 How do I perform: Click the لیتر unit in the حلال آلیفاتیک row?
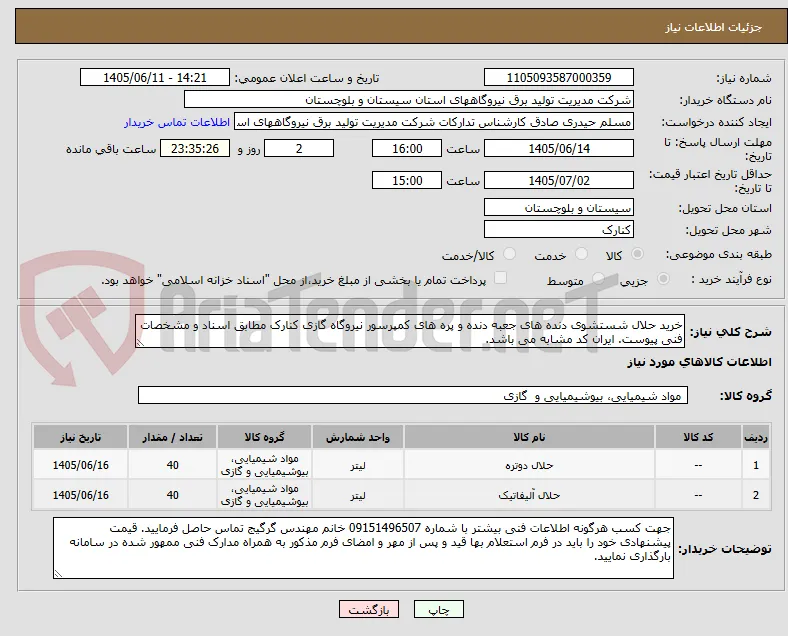(358, 495)
